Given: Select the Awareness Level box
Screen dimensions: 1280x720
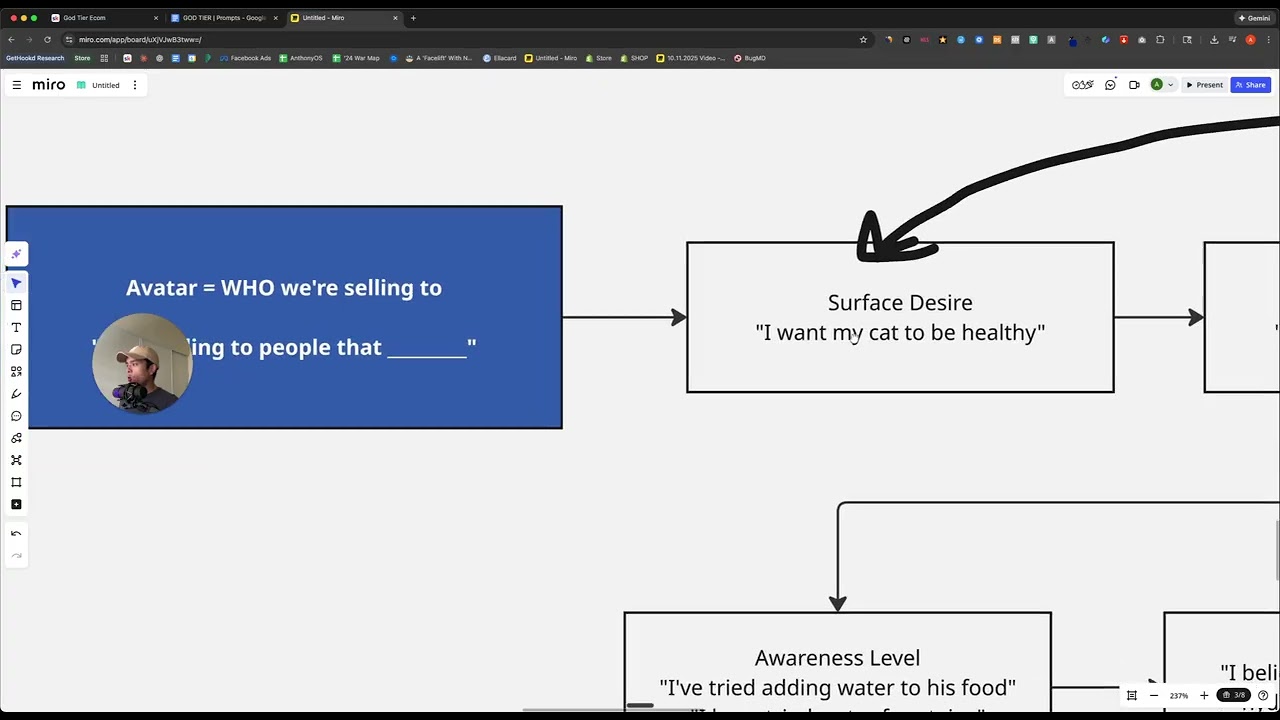Looking at the screenshot, I should tap(837, 663).
